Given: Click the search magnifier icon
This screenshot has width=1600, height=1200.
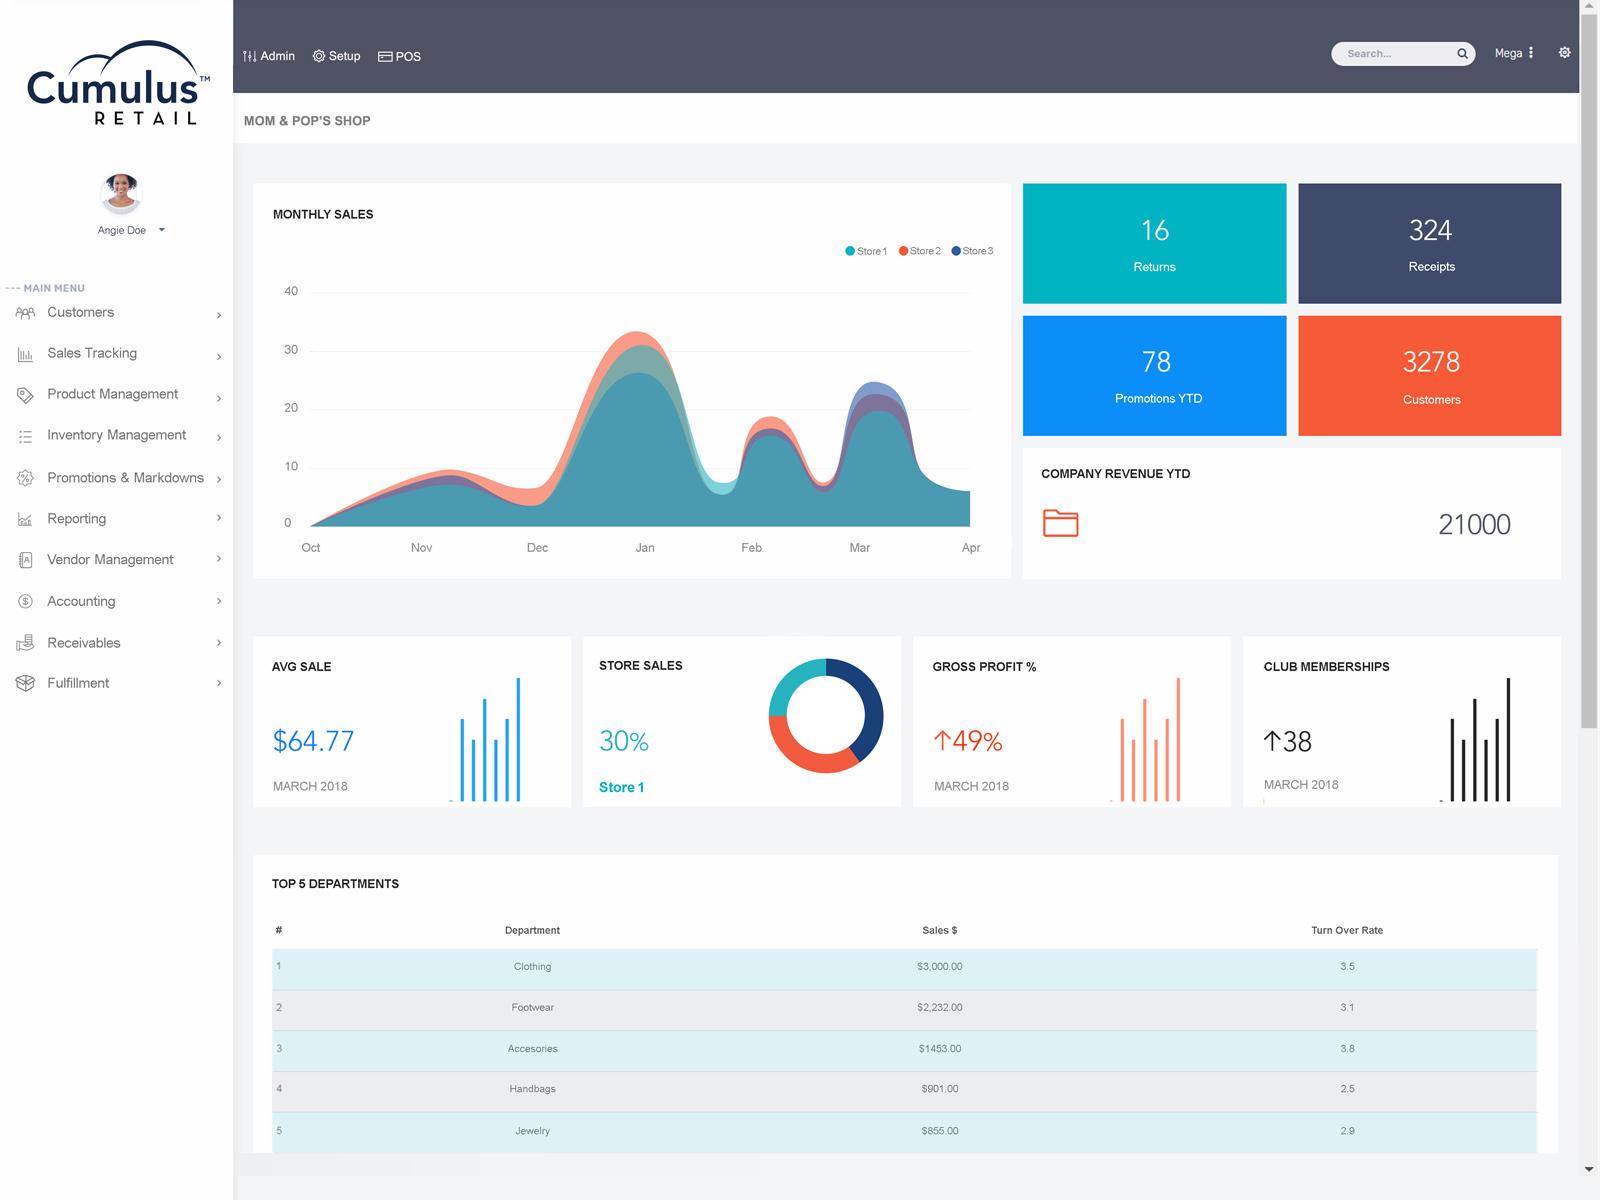Looking at the screenshot, I should [1462, 54].
